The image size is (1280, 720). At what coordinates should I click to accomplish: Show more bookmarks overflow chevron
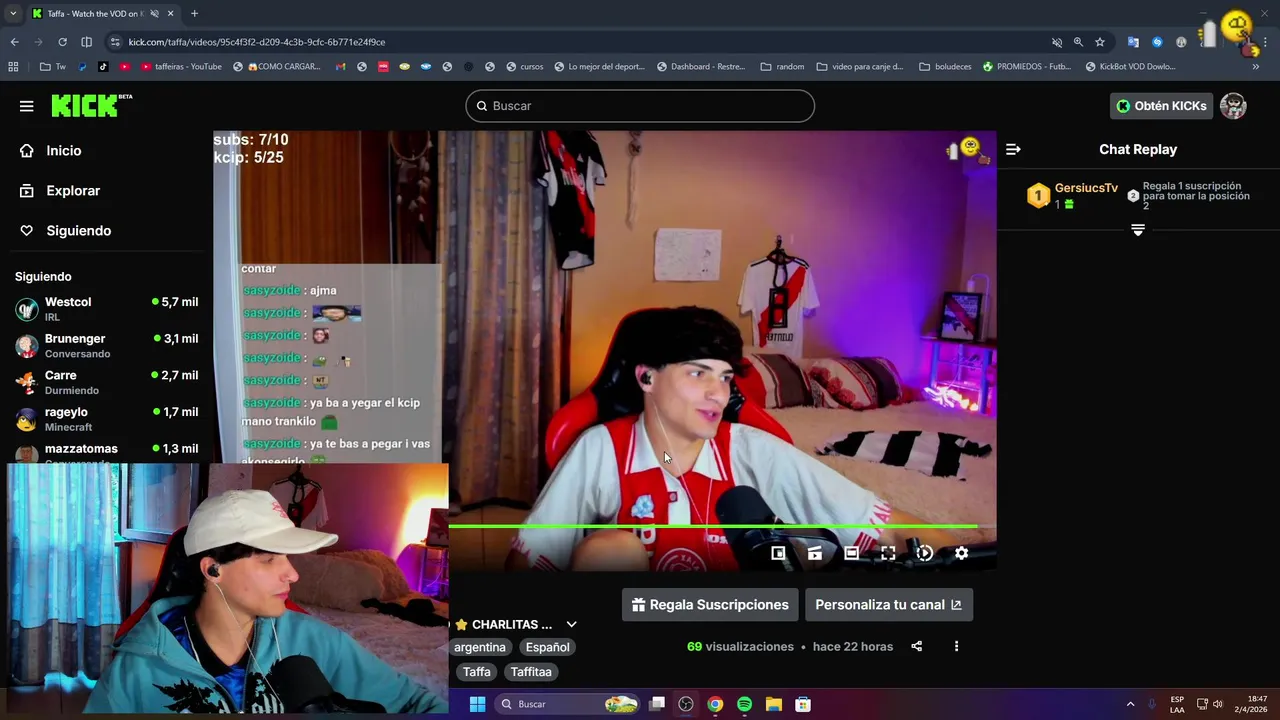(1256, 67)
